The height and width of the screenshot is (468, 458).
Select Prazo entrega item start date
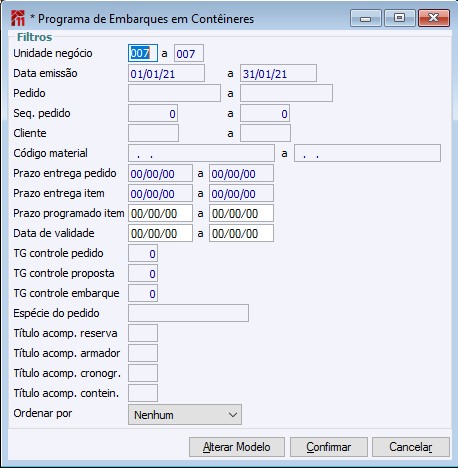tap(160, 193)
